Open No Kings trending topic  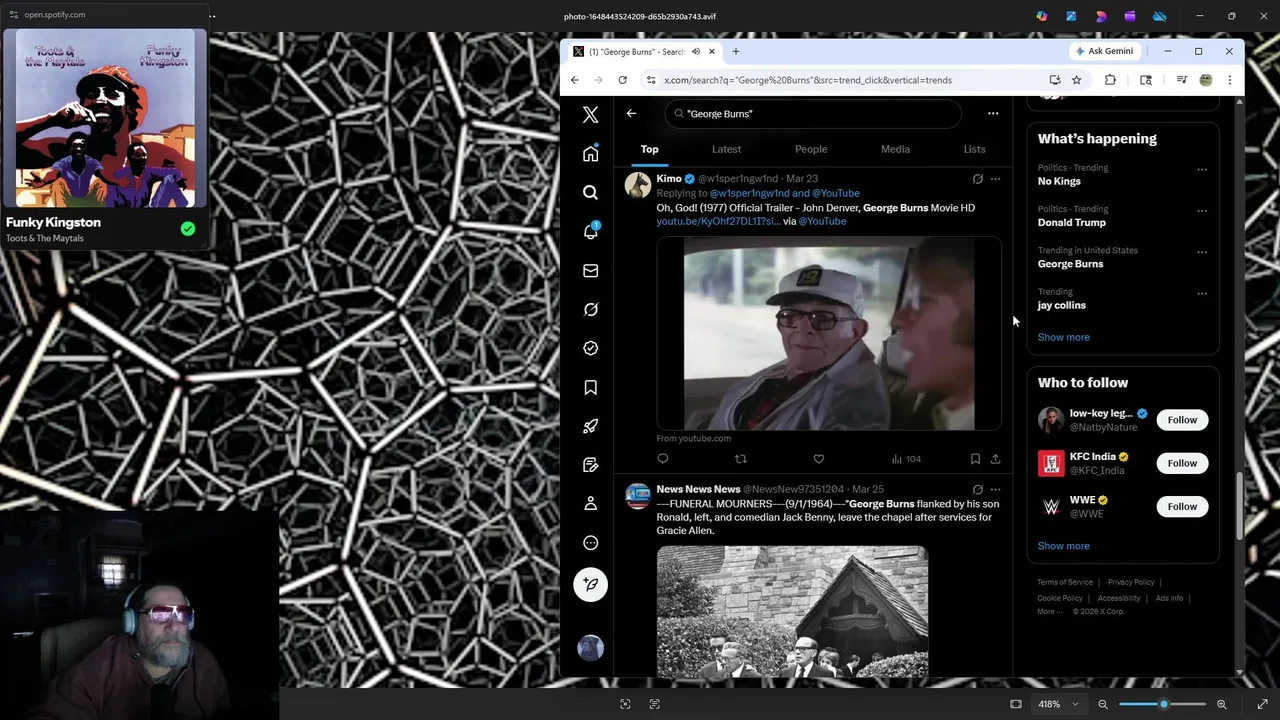[x=1059, y=181]
